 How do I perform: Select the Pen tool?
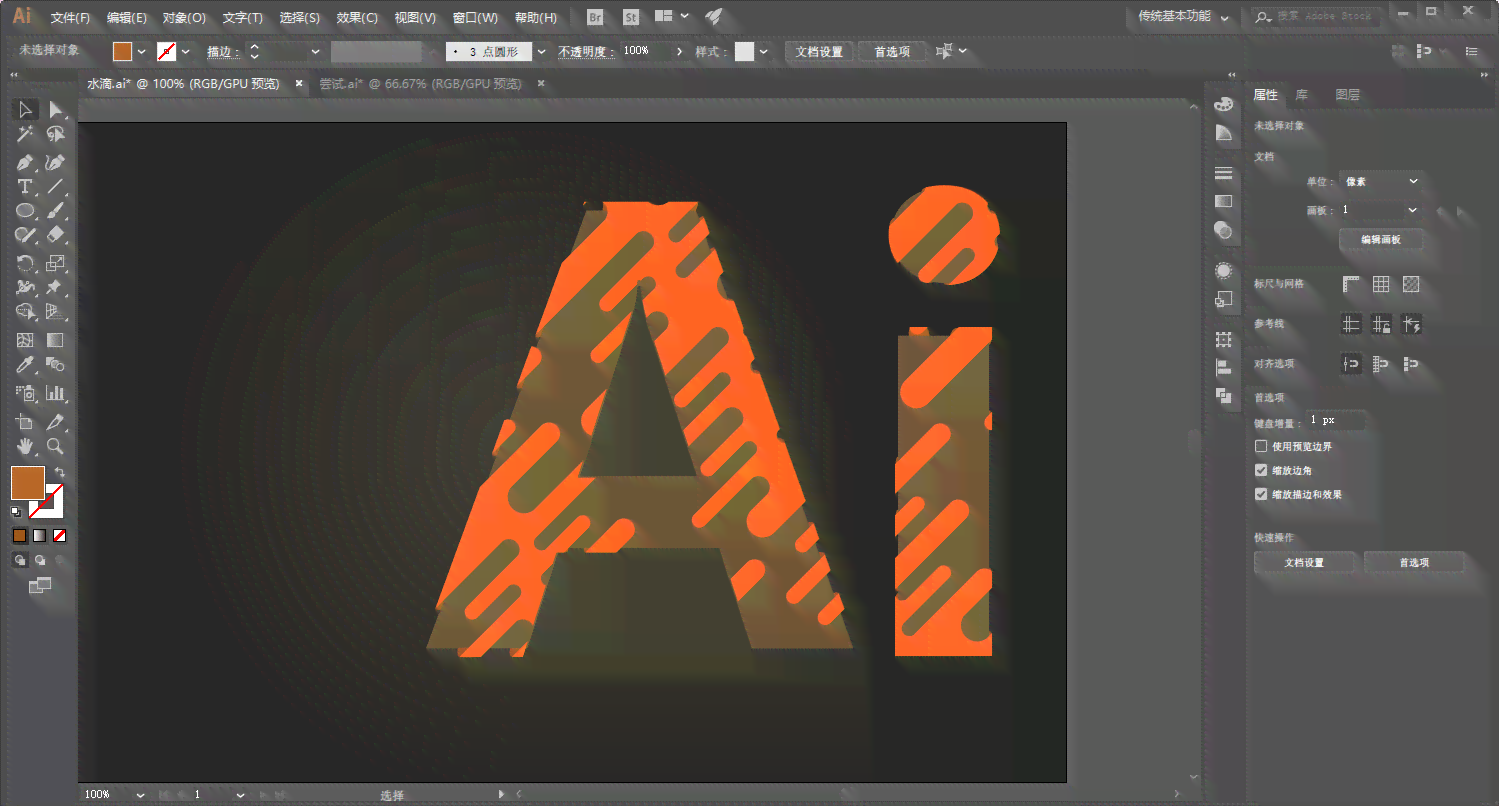coord(26,162)
